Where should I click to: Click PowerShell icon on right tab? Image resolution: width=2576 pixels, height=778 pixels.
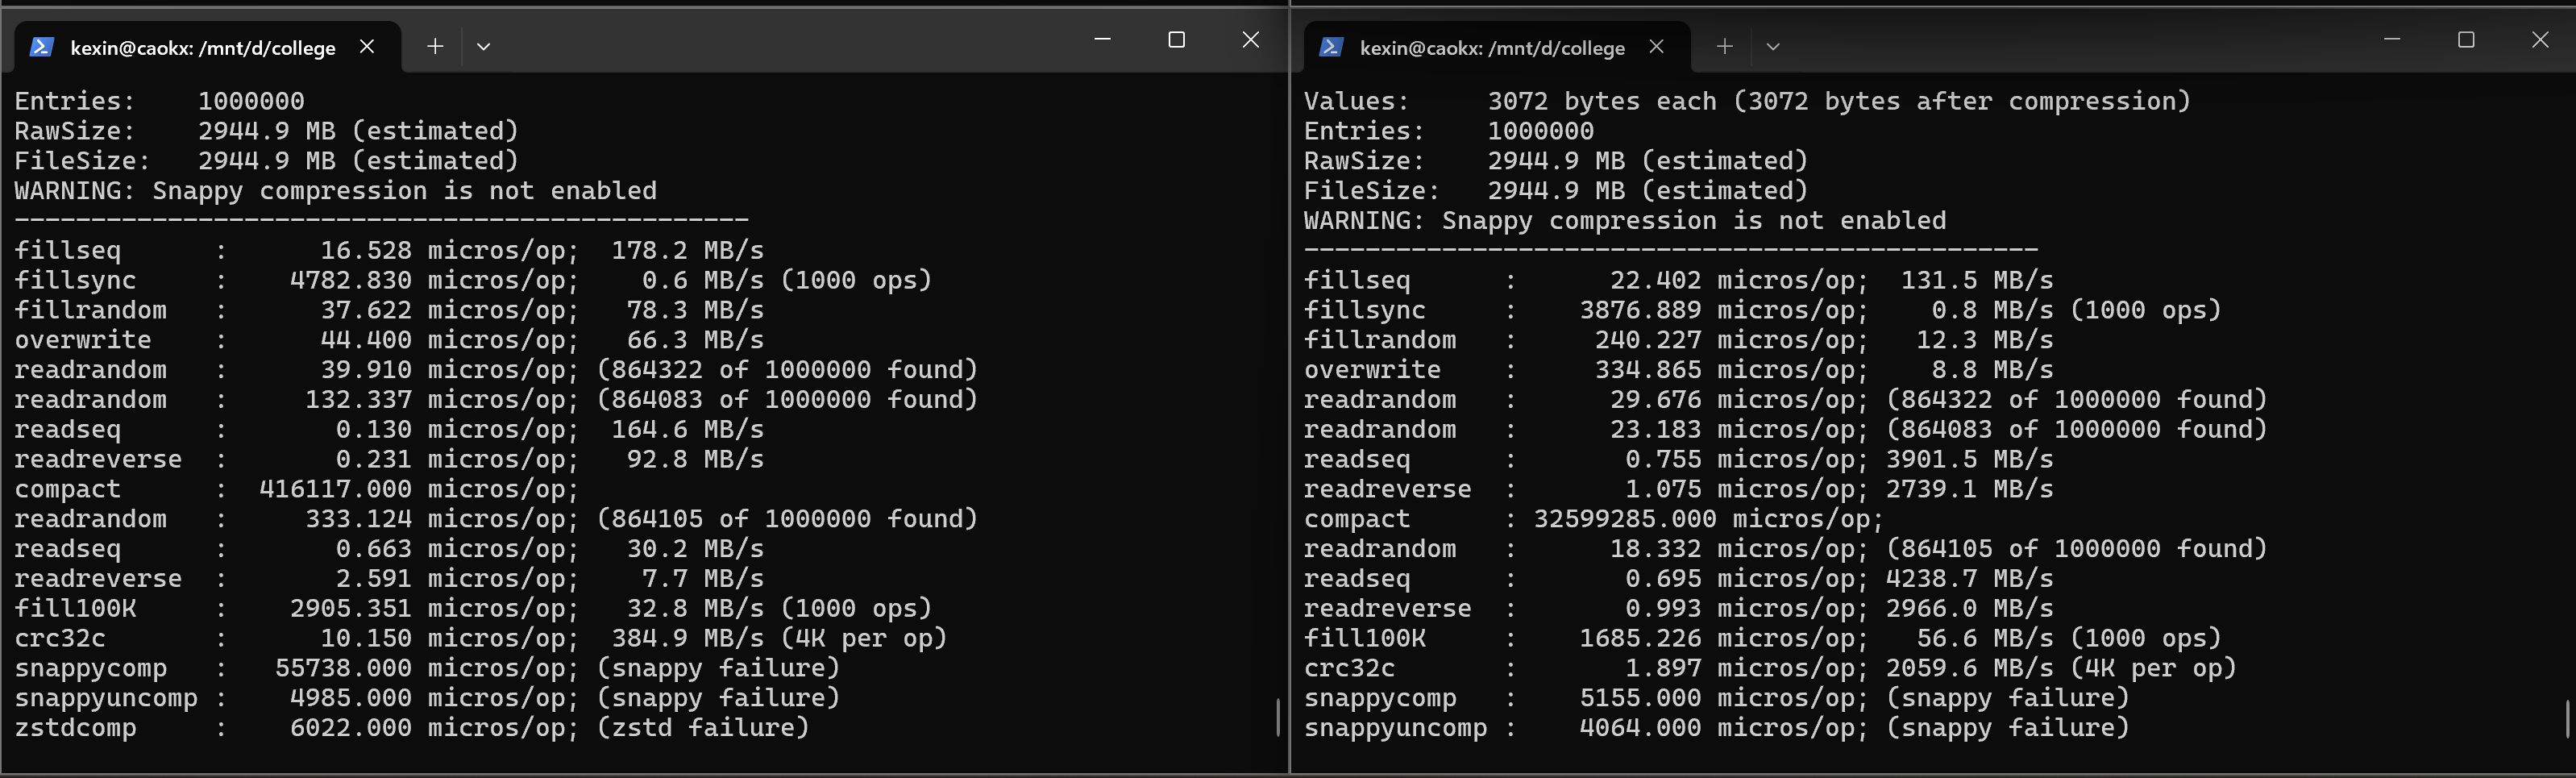point(1331,47)
